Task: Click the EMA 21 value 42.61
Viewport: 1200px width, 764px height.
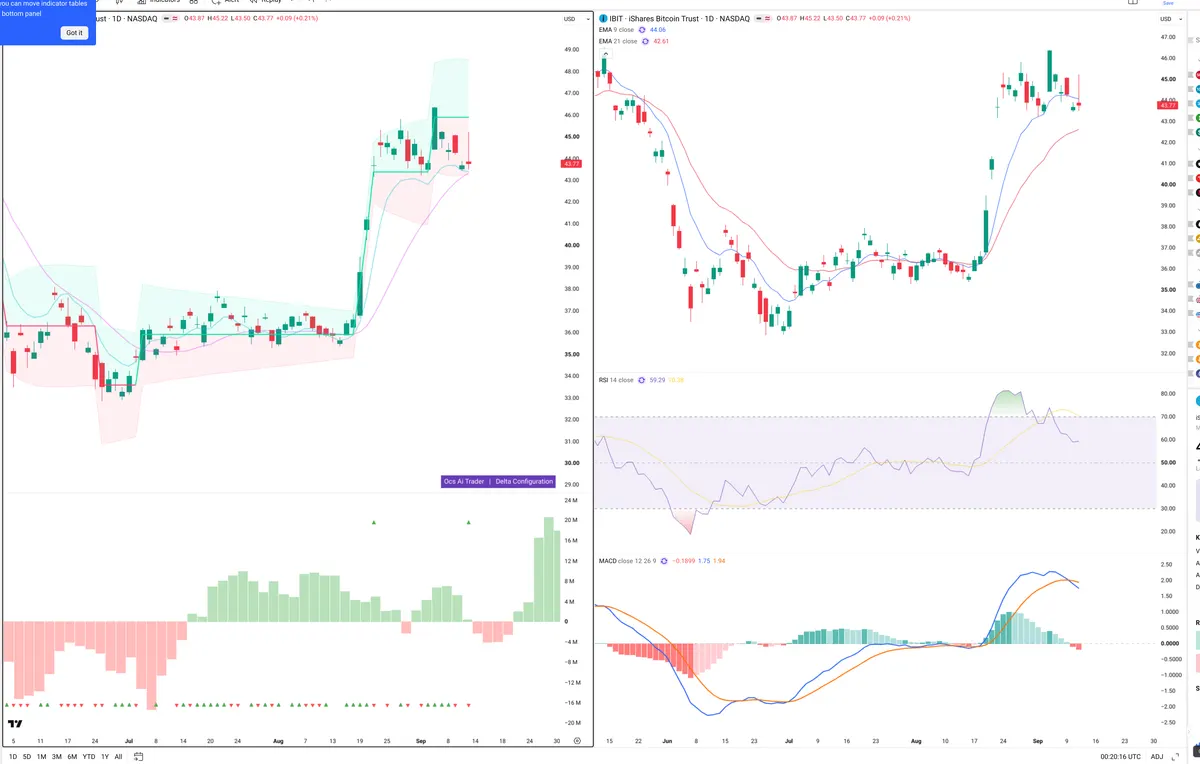Action: [x=661, y=41]
